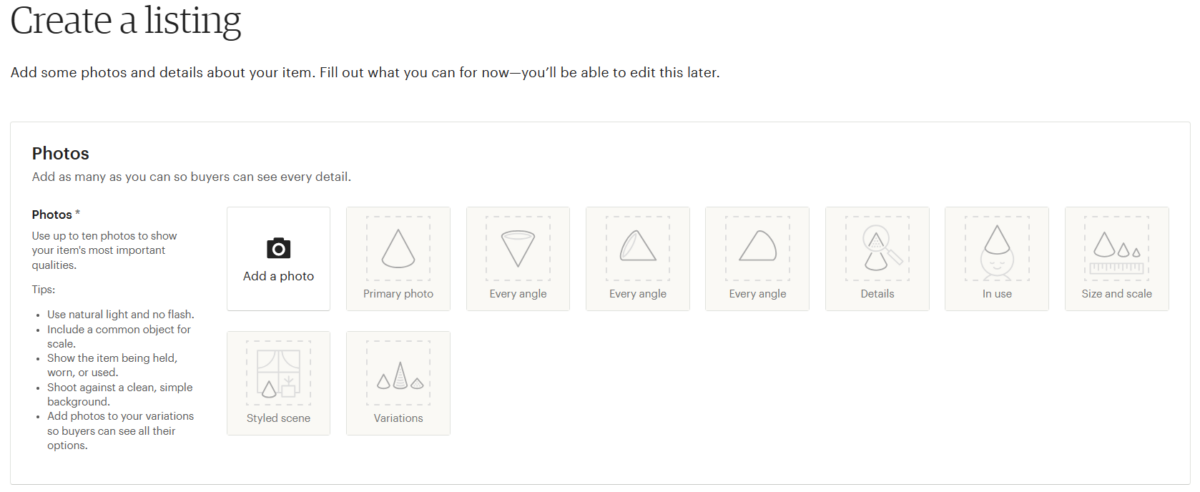
Task: Select the Primary photo cone placeholder
Action: tap(398, 247)
